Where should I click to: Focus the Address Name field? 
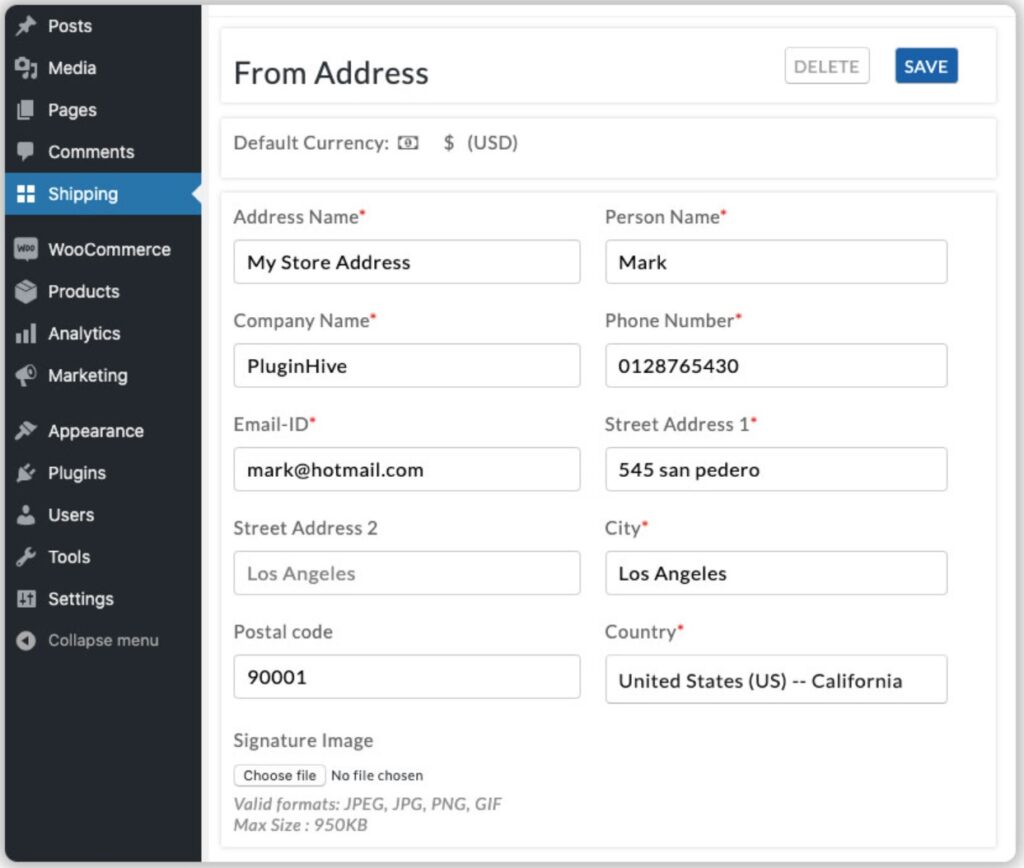(407, 262)
